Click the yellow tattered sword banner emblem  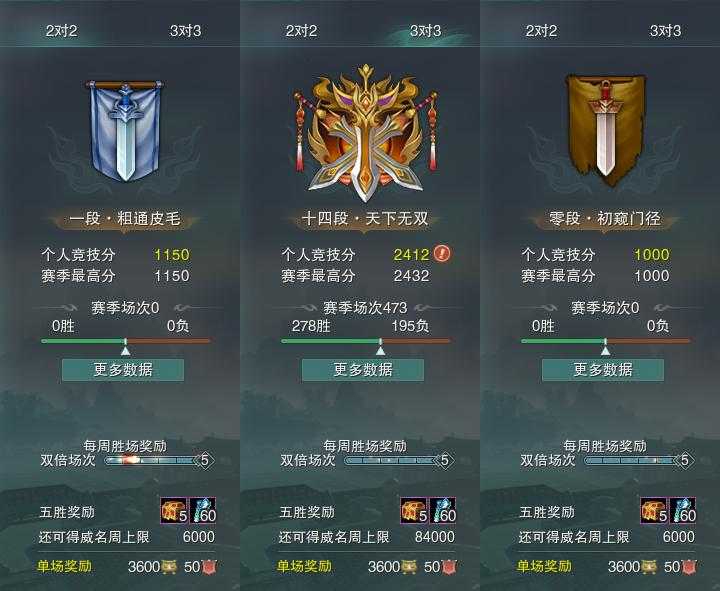[x=605, y=130]
